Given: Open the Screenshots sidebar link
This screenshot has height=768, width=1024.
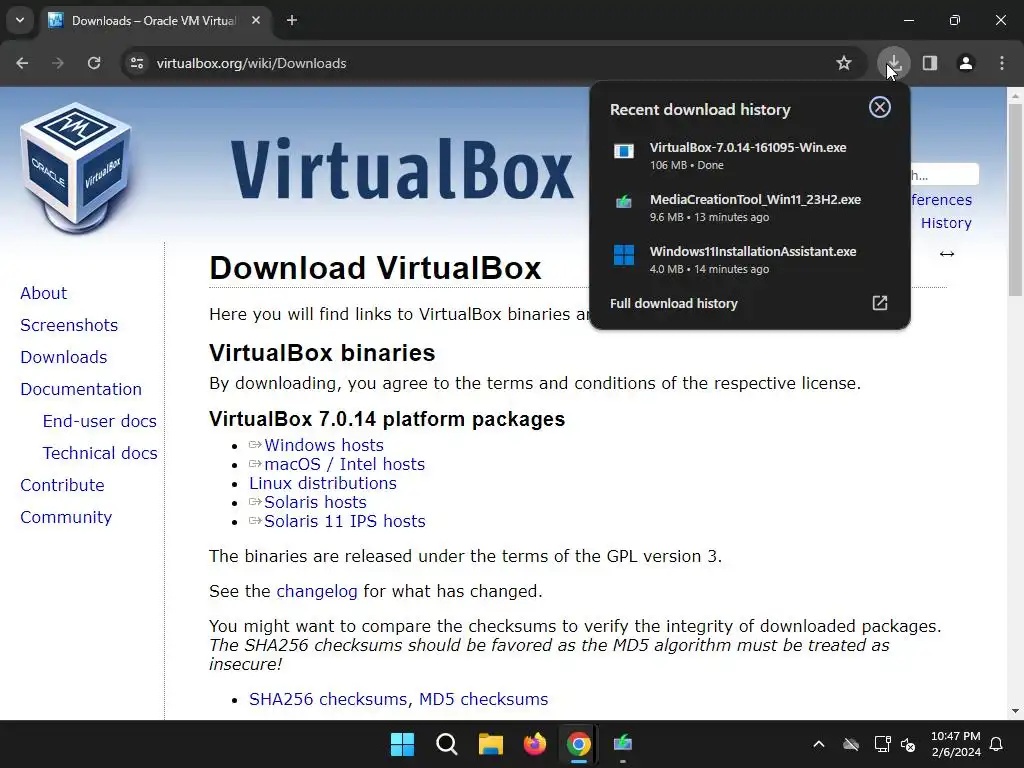Looking at the screenshot, I should pyautogui.click(x=69, y=325).
